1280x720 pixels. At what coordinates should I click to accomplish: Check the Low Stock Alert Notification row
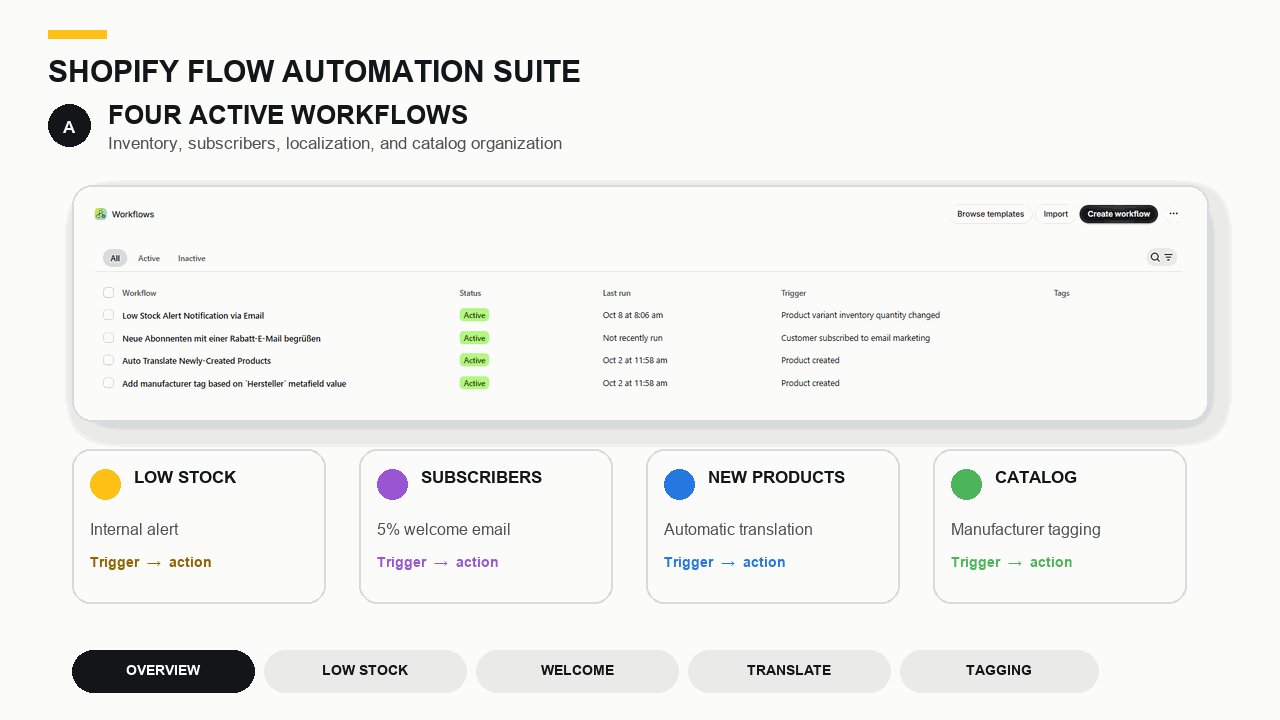point(108,315)
